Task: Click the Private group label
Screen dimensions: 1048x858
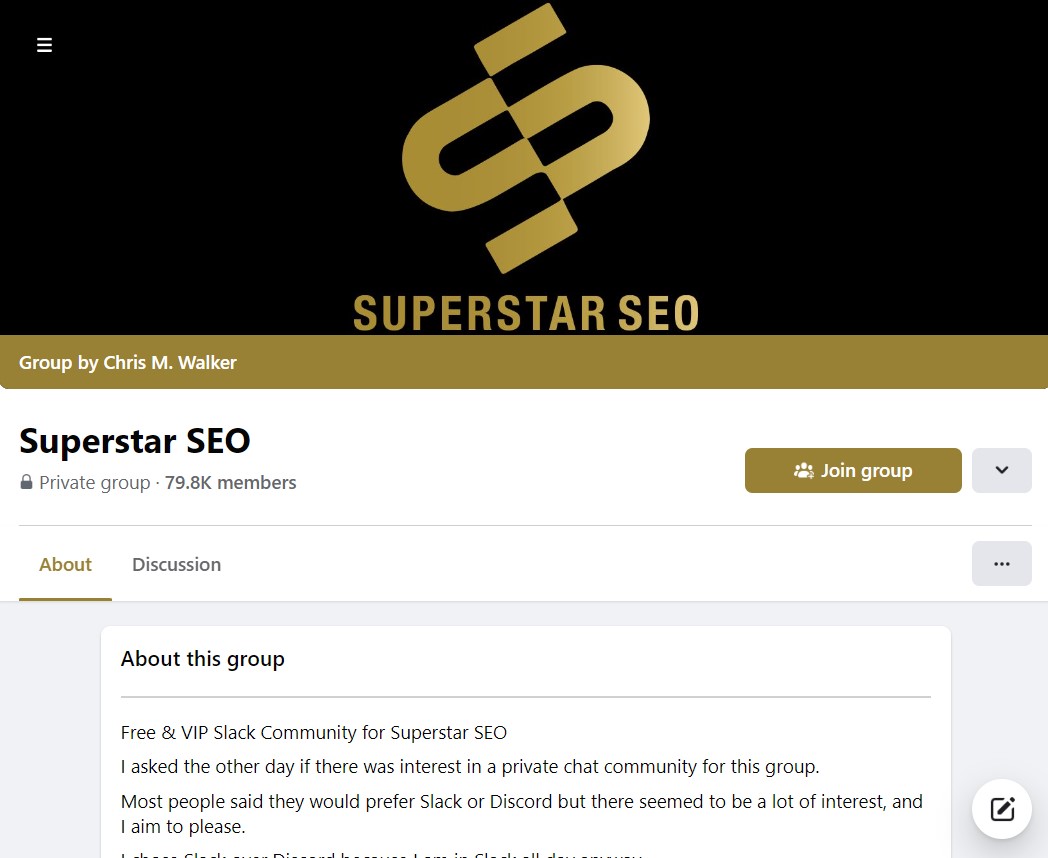Action: click(x=95, y=483)
